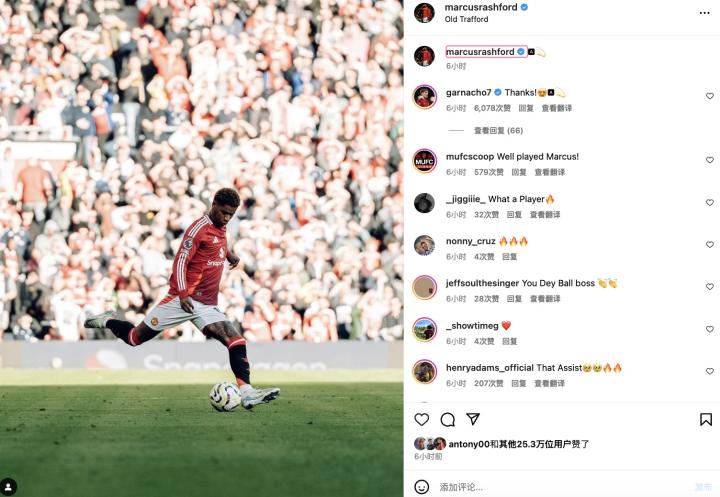
Task: Open garnacho7's profile avatar
Action: [x=424, y=96]
